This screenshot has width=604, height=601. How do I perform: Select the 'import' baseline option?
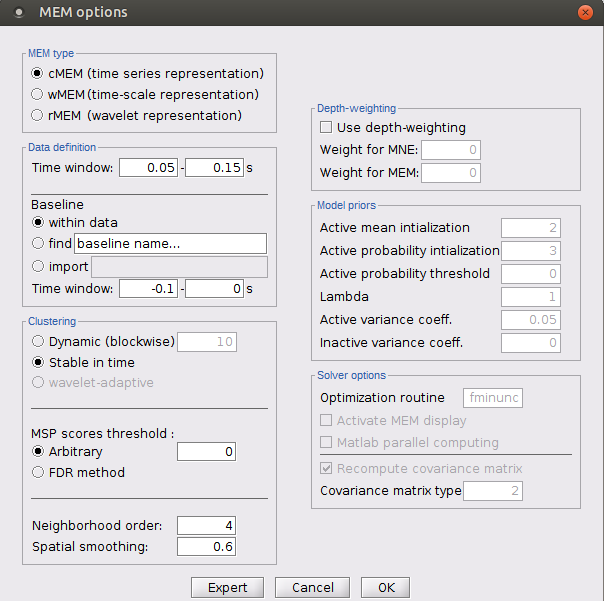tap(38, 266)
